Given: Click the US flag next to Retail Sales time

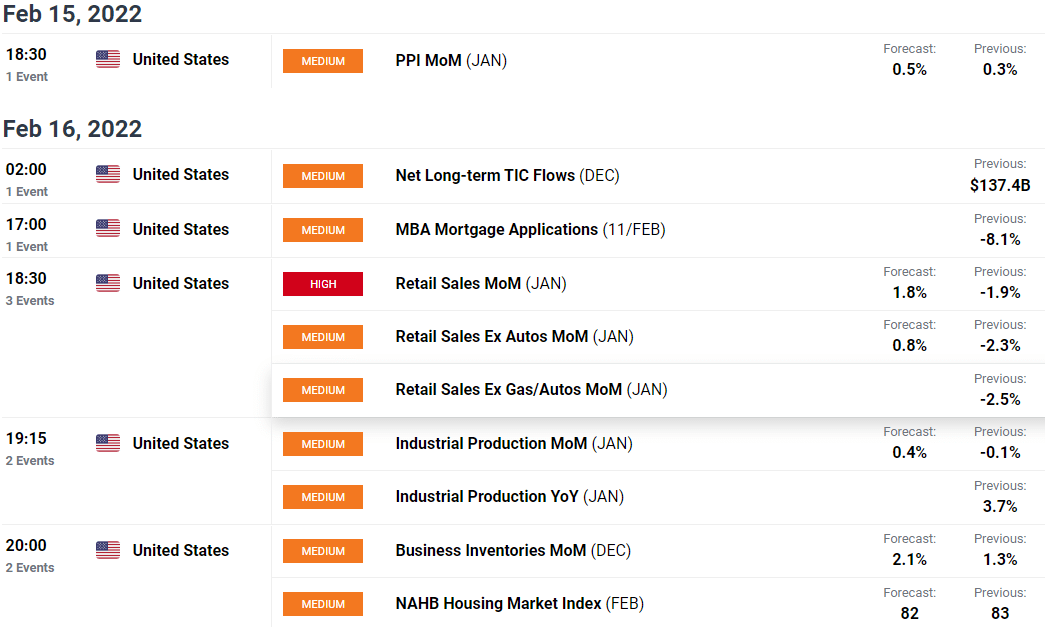Looking at the screenshot, I should tap(108, 283).
